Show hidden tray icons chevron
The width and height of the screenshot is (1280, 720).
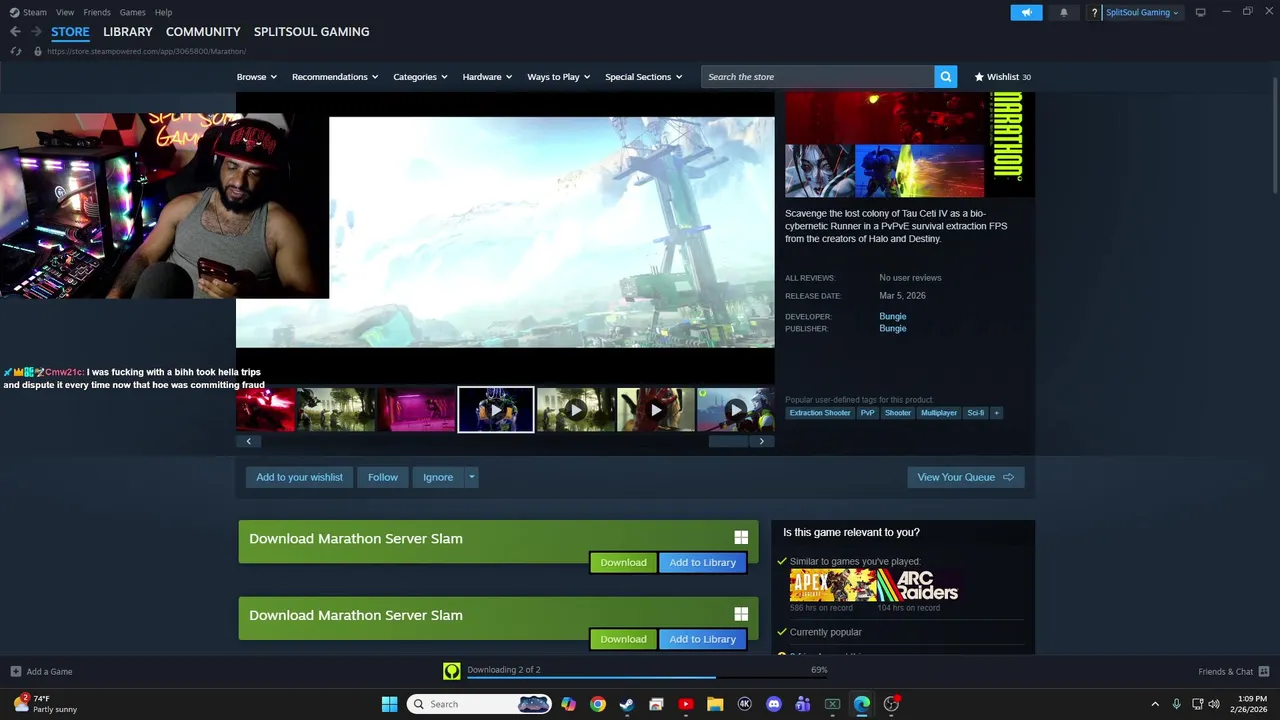click(1155, 704)
